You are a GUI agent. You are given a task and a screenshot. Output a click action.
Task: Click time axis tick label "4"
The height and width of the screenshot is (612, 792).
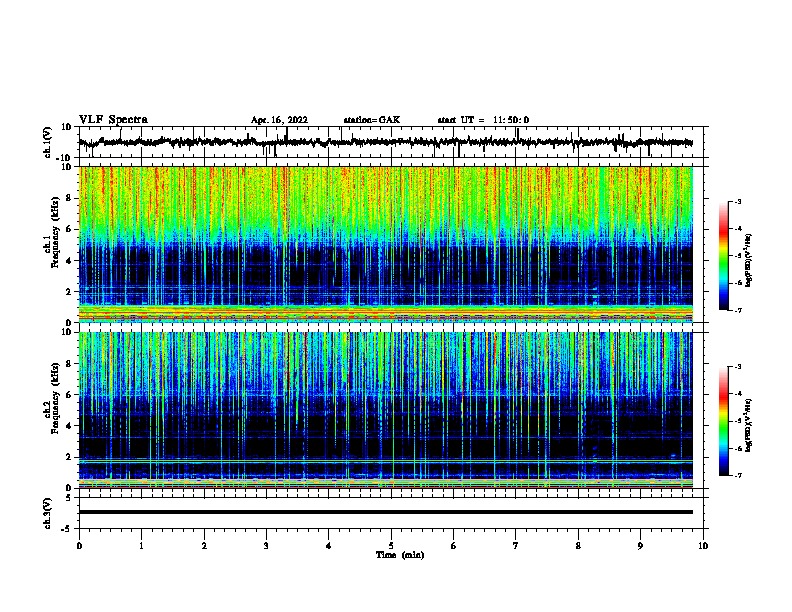pos(329,546)
